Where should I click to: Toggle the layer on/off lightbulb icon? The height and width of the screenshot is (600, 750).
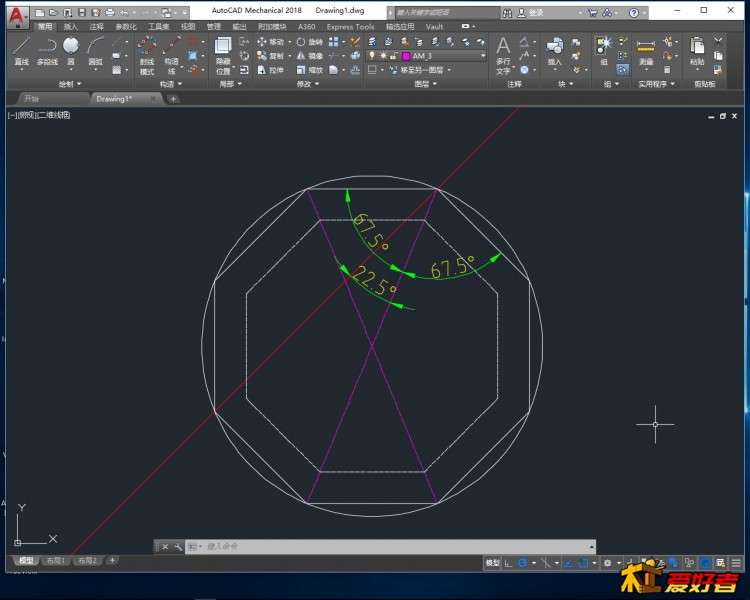372,56
